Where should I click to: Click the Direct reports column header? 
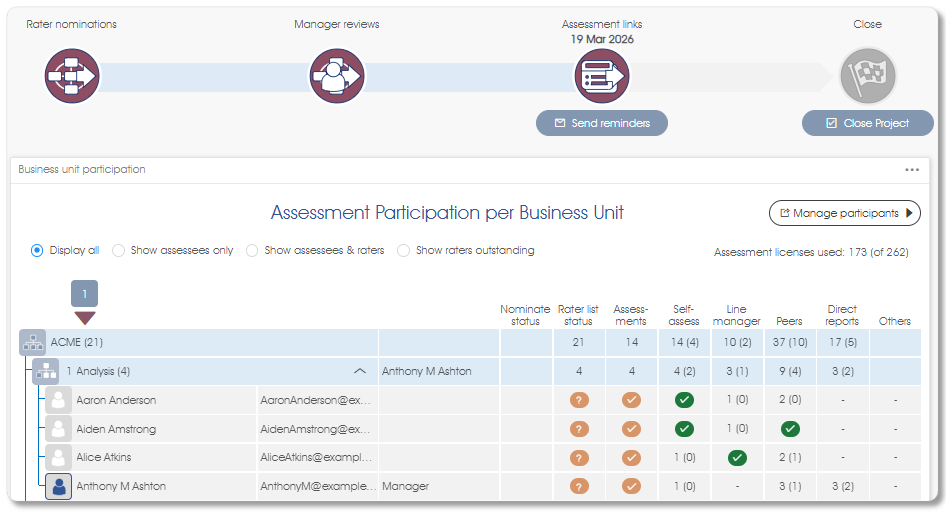point(842,315)
